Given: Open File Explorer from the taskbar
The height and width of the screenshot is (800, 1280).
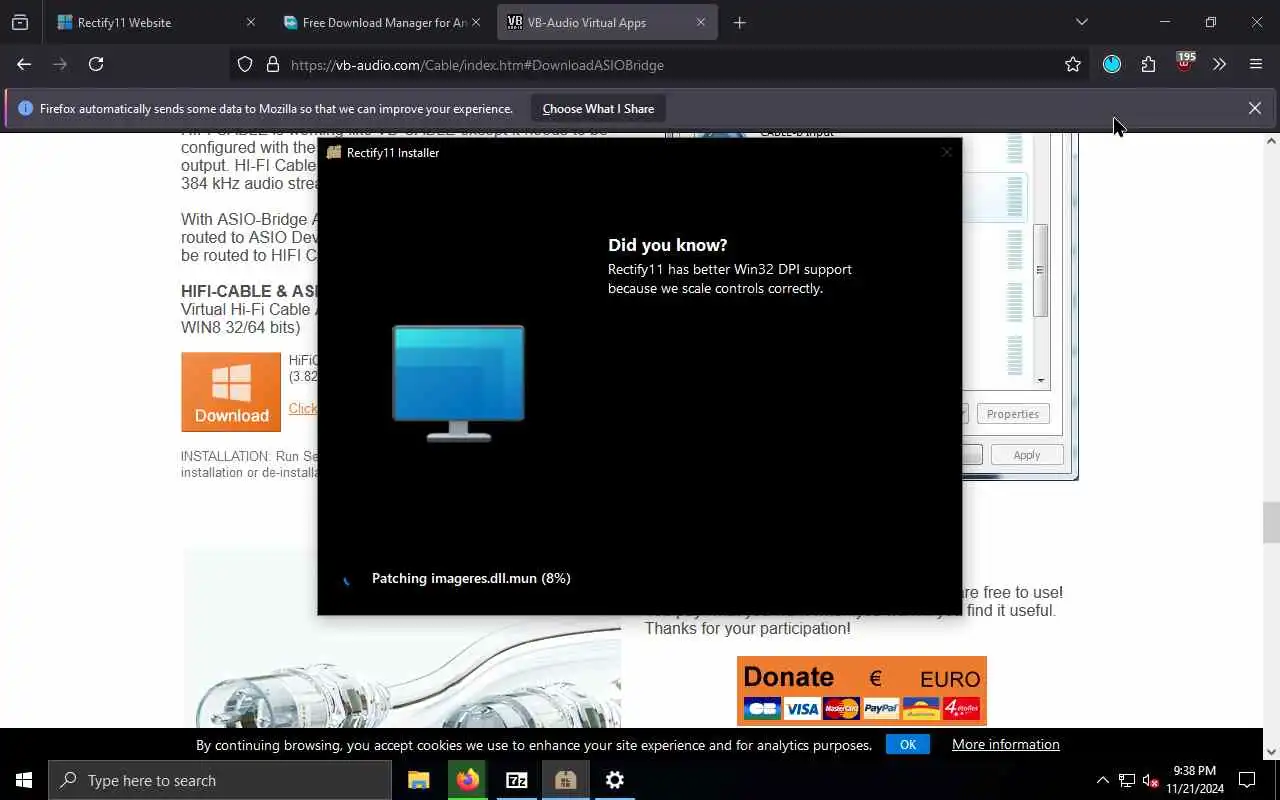Looking at the screenshot, I should coord(419,780).
